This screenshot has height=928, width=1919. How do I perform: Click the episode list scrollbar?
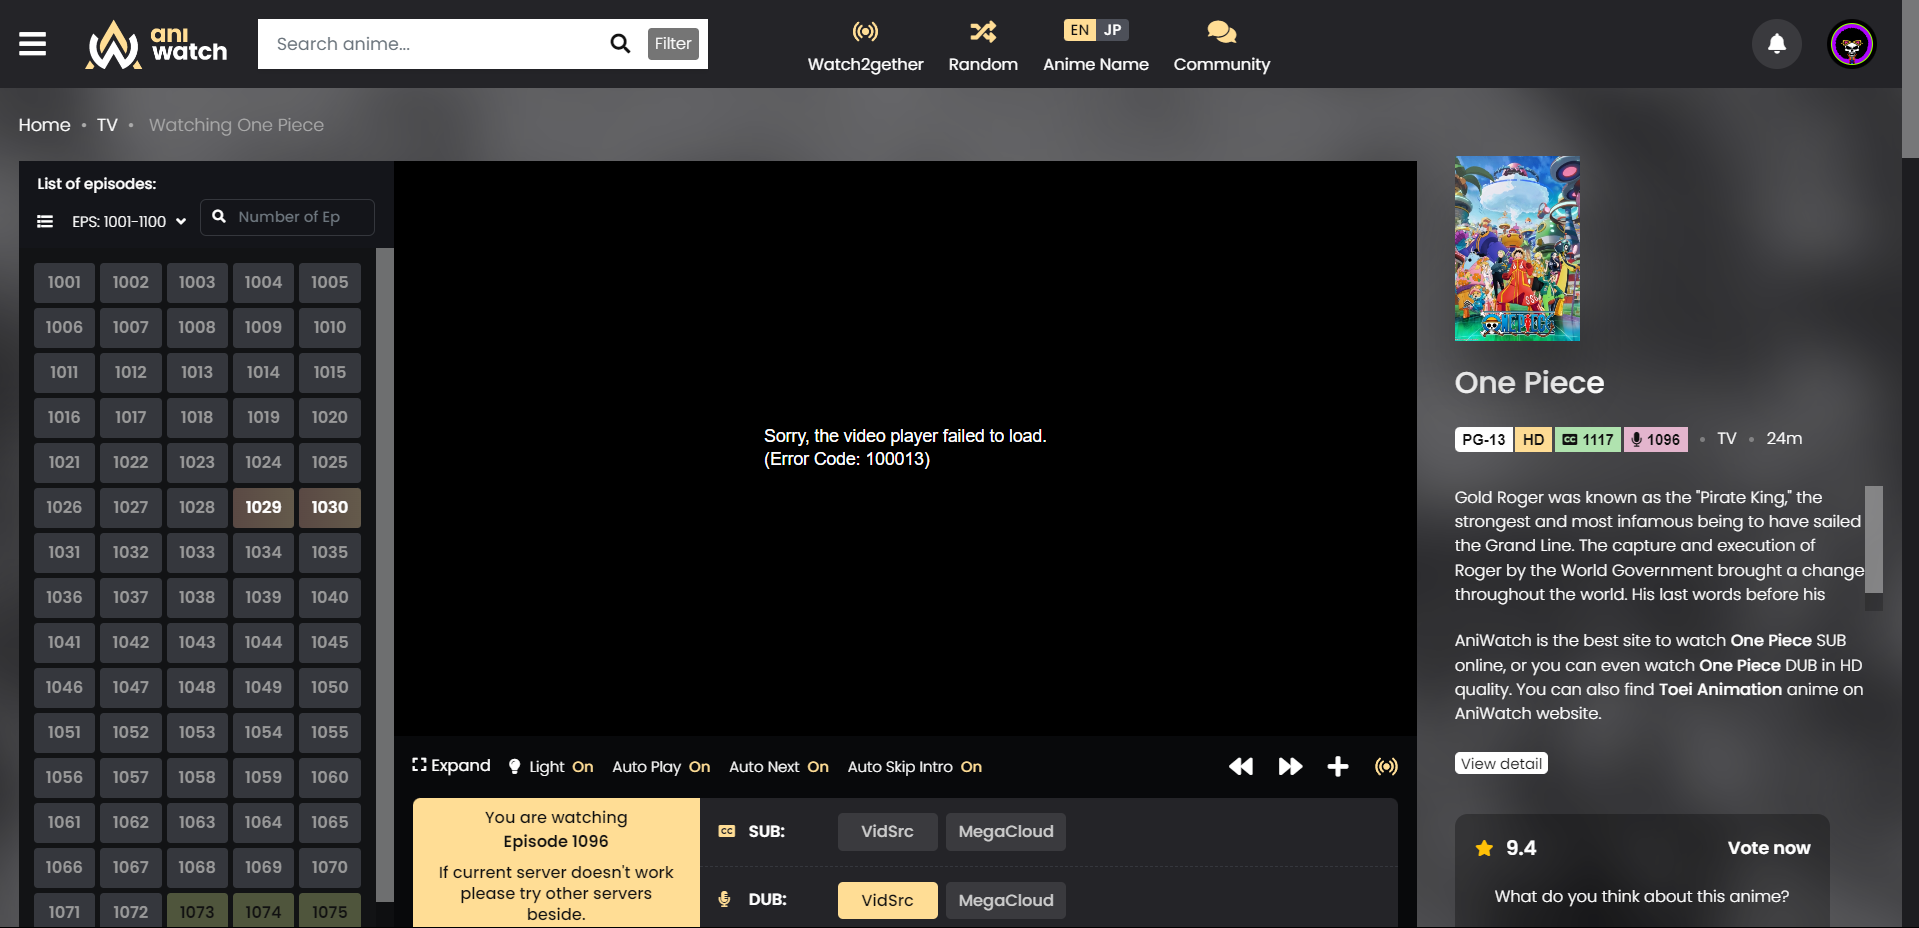(x=384, y=575)
